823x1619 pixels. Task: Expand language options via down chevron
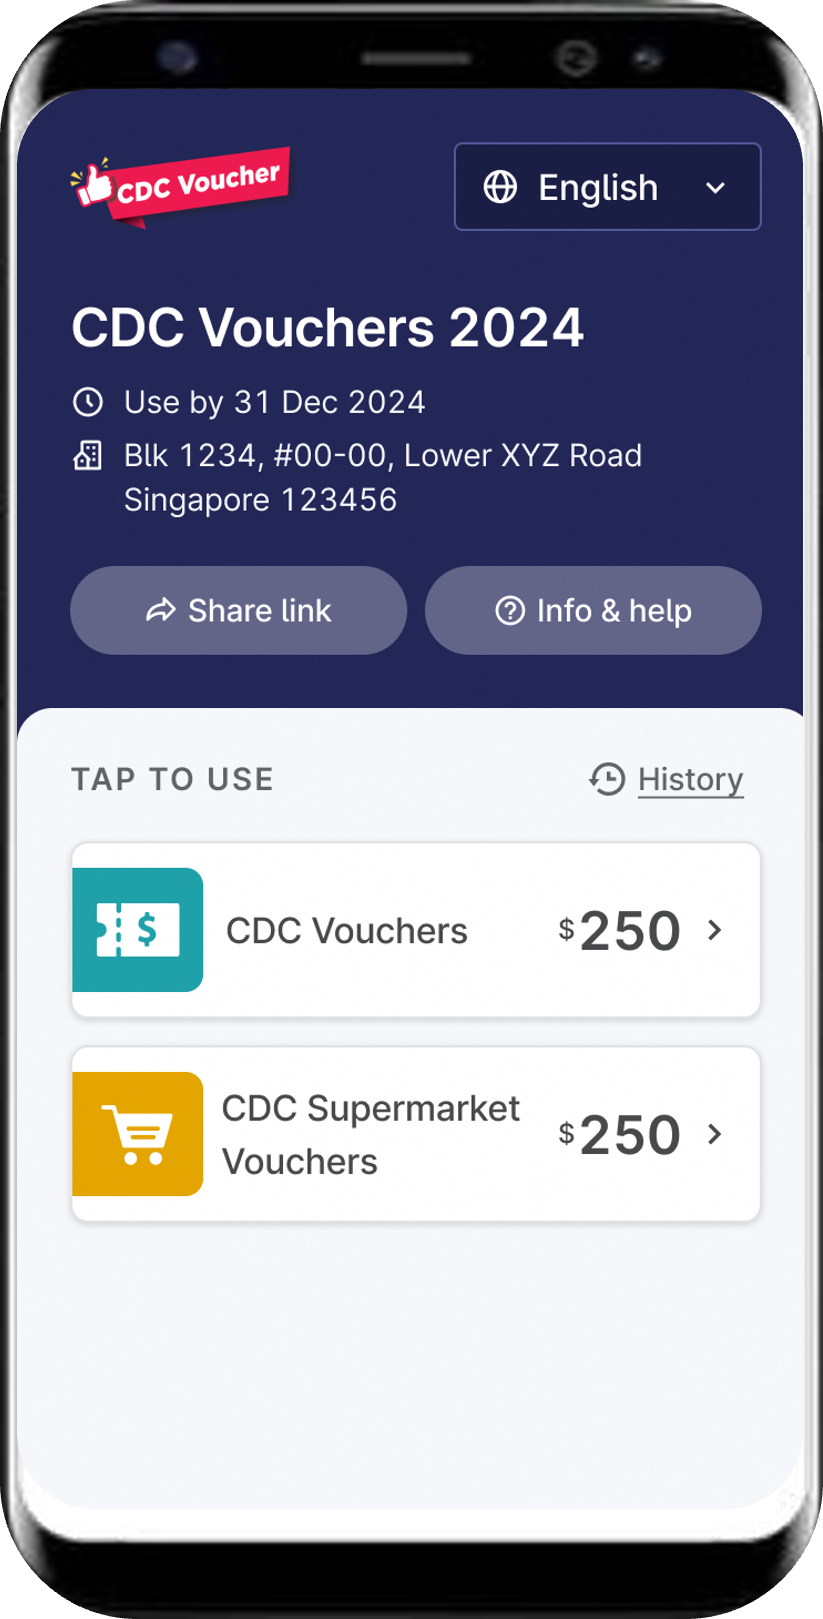[x=715, y=188]
